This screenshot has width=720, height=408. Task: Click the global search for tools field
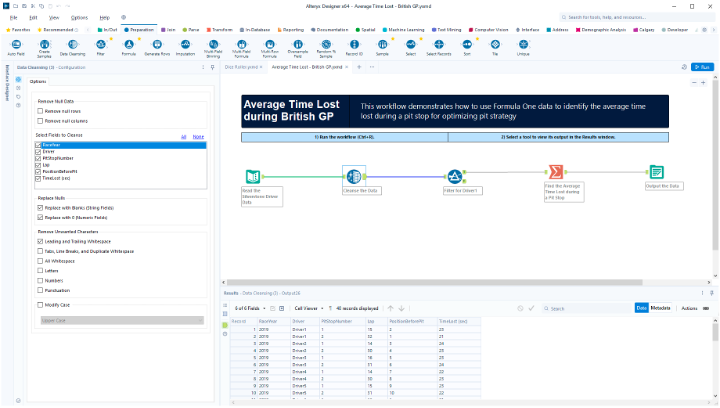click(x=636, y=17)
